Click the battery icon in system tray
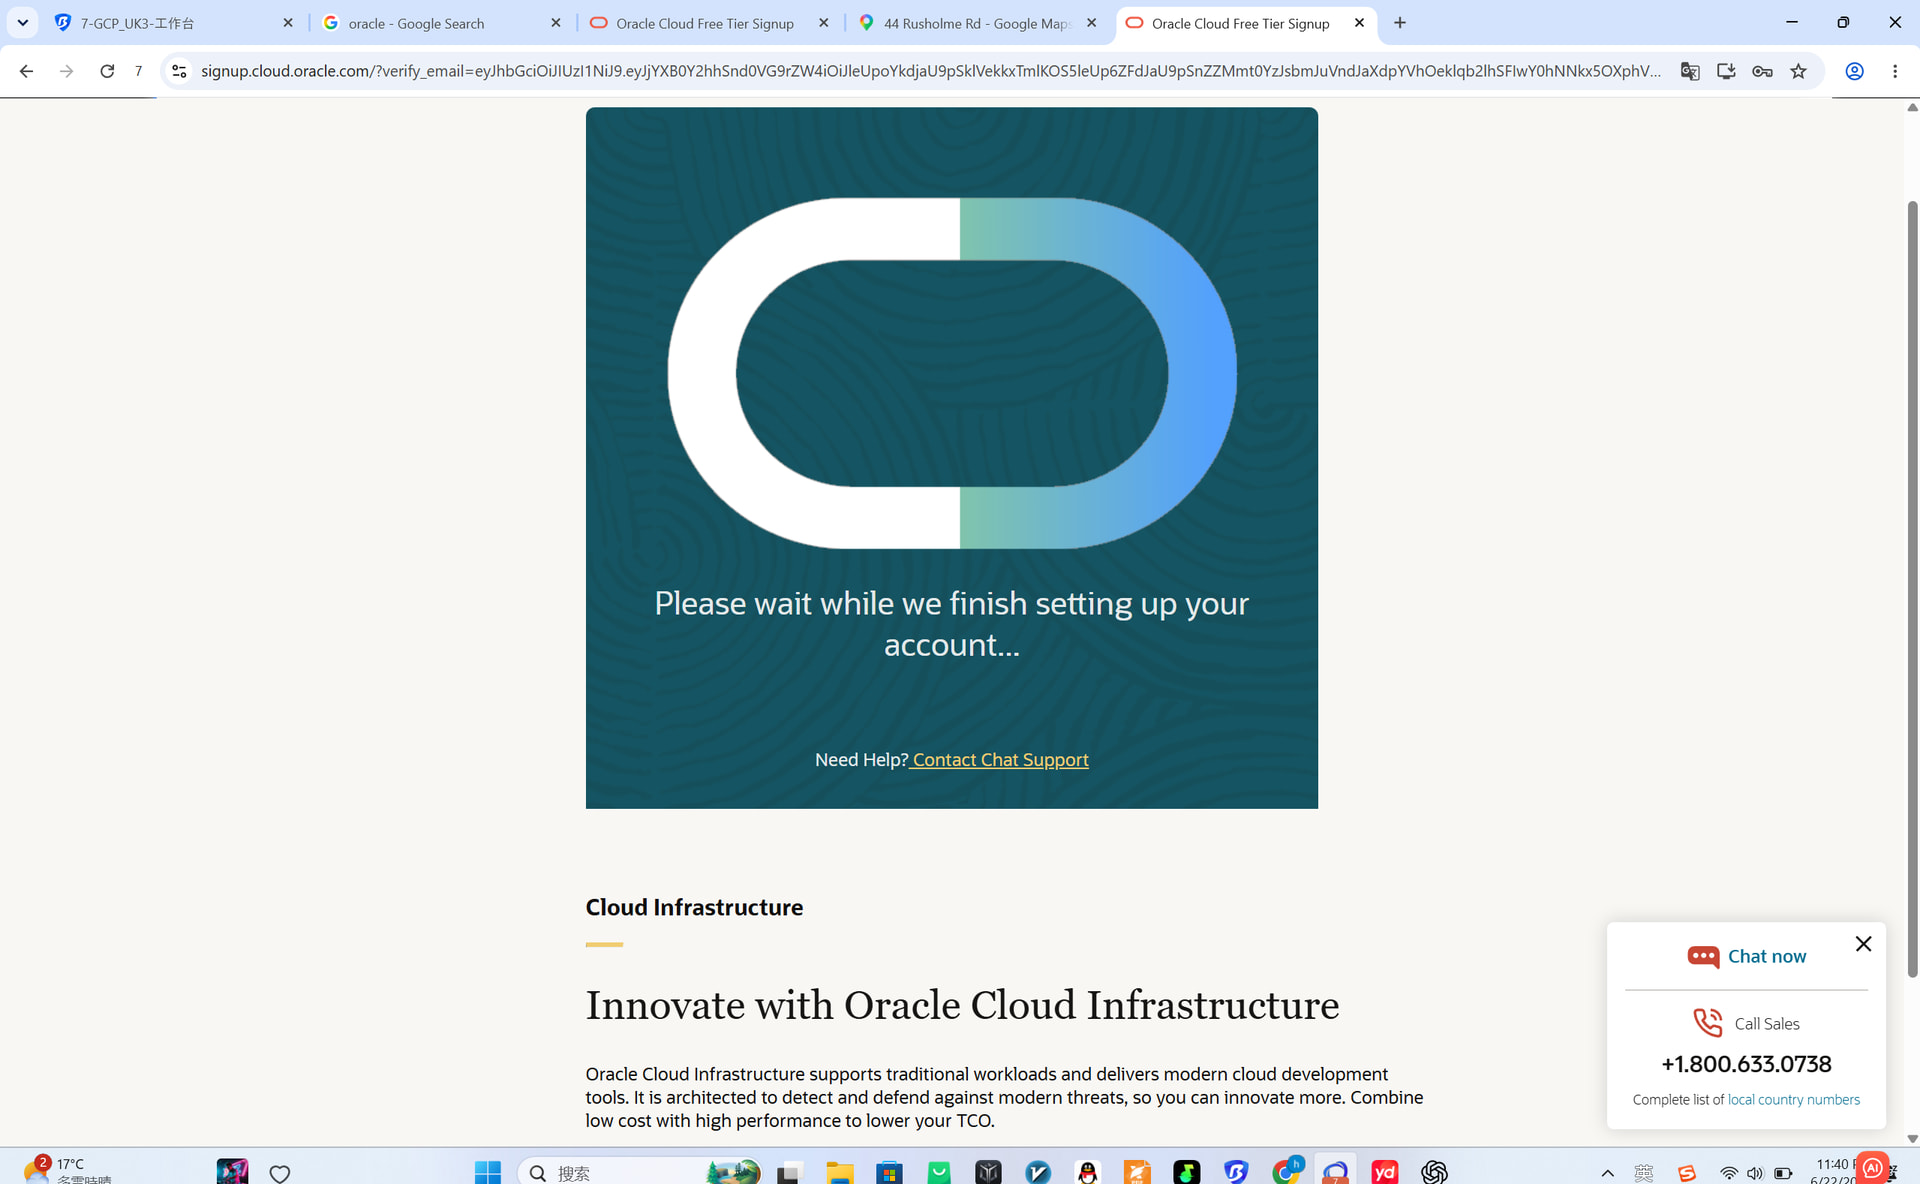 click(1783, 1173)
